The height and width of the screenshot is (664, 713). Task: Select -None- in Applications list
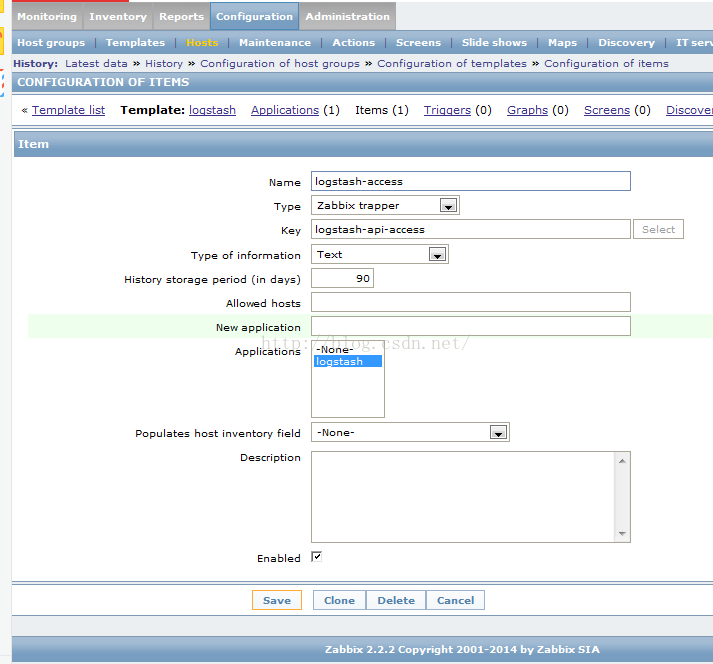347,349
